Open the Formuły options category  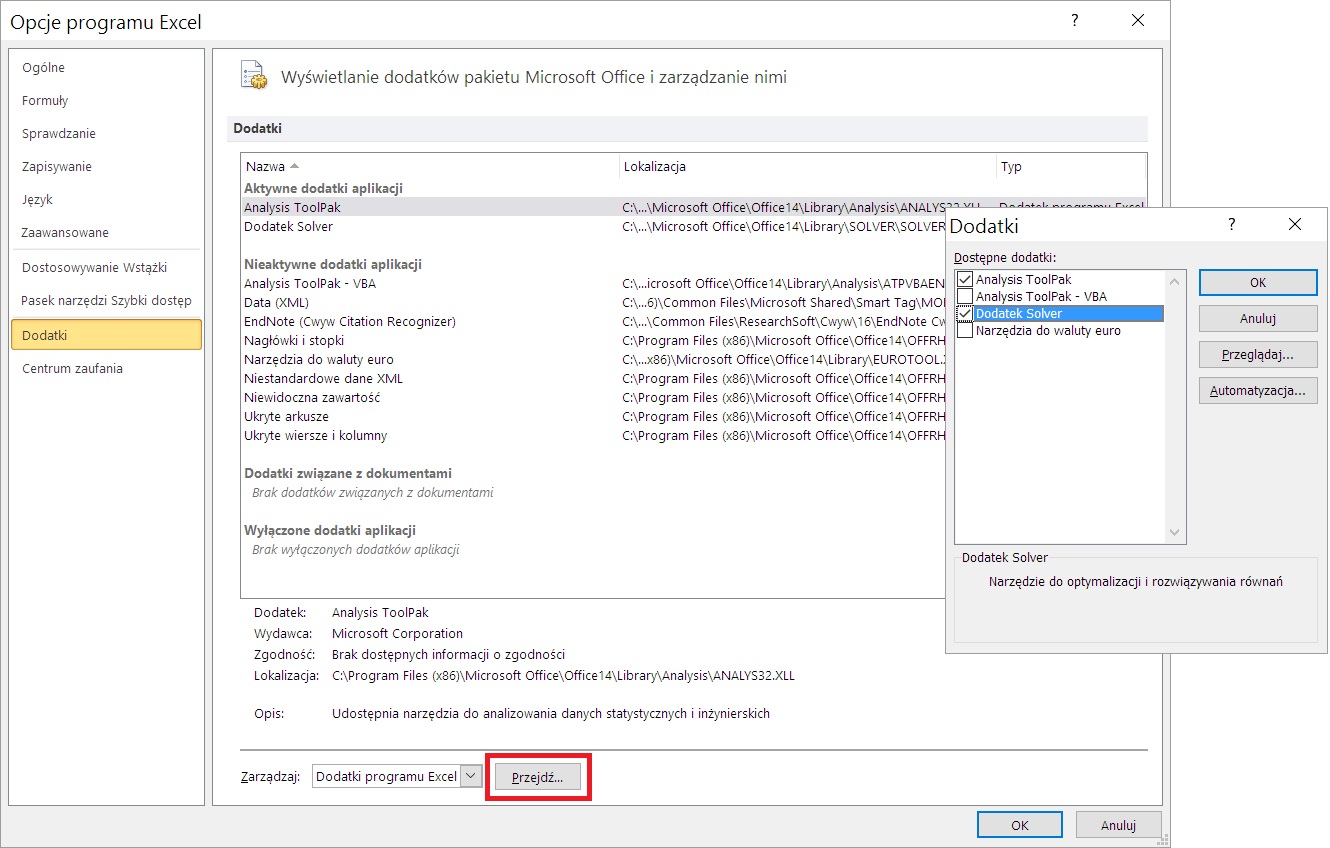pyautogui.click(x=106, y=100)
